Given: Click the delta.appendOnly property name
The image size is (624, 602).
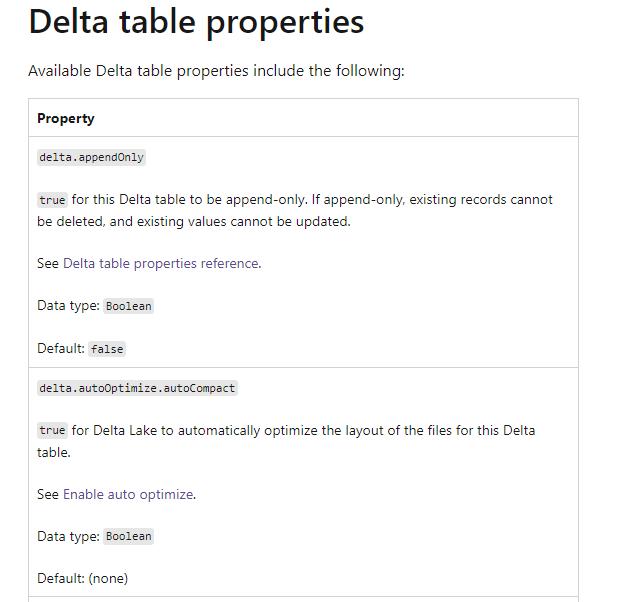Looking at the screenshot, I should click(92, 158).
